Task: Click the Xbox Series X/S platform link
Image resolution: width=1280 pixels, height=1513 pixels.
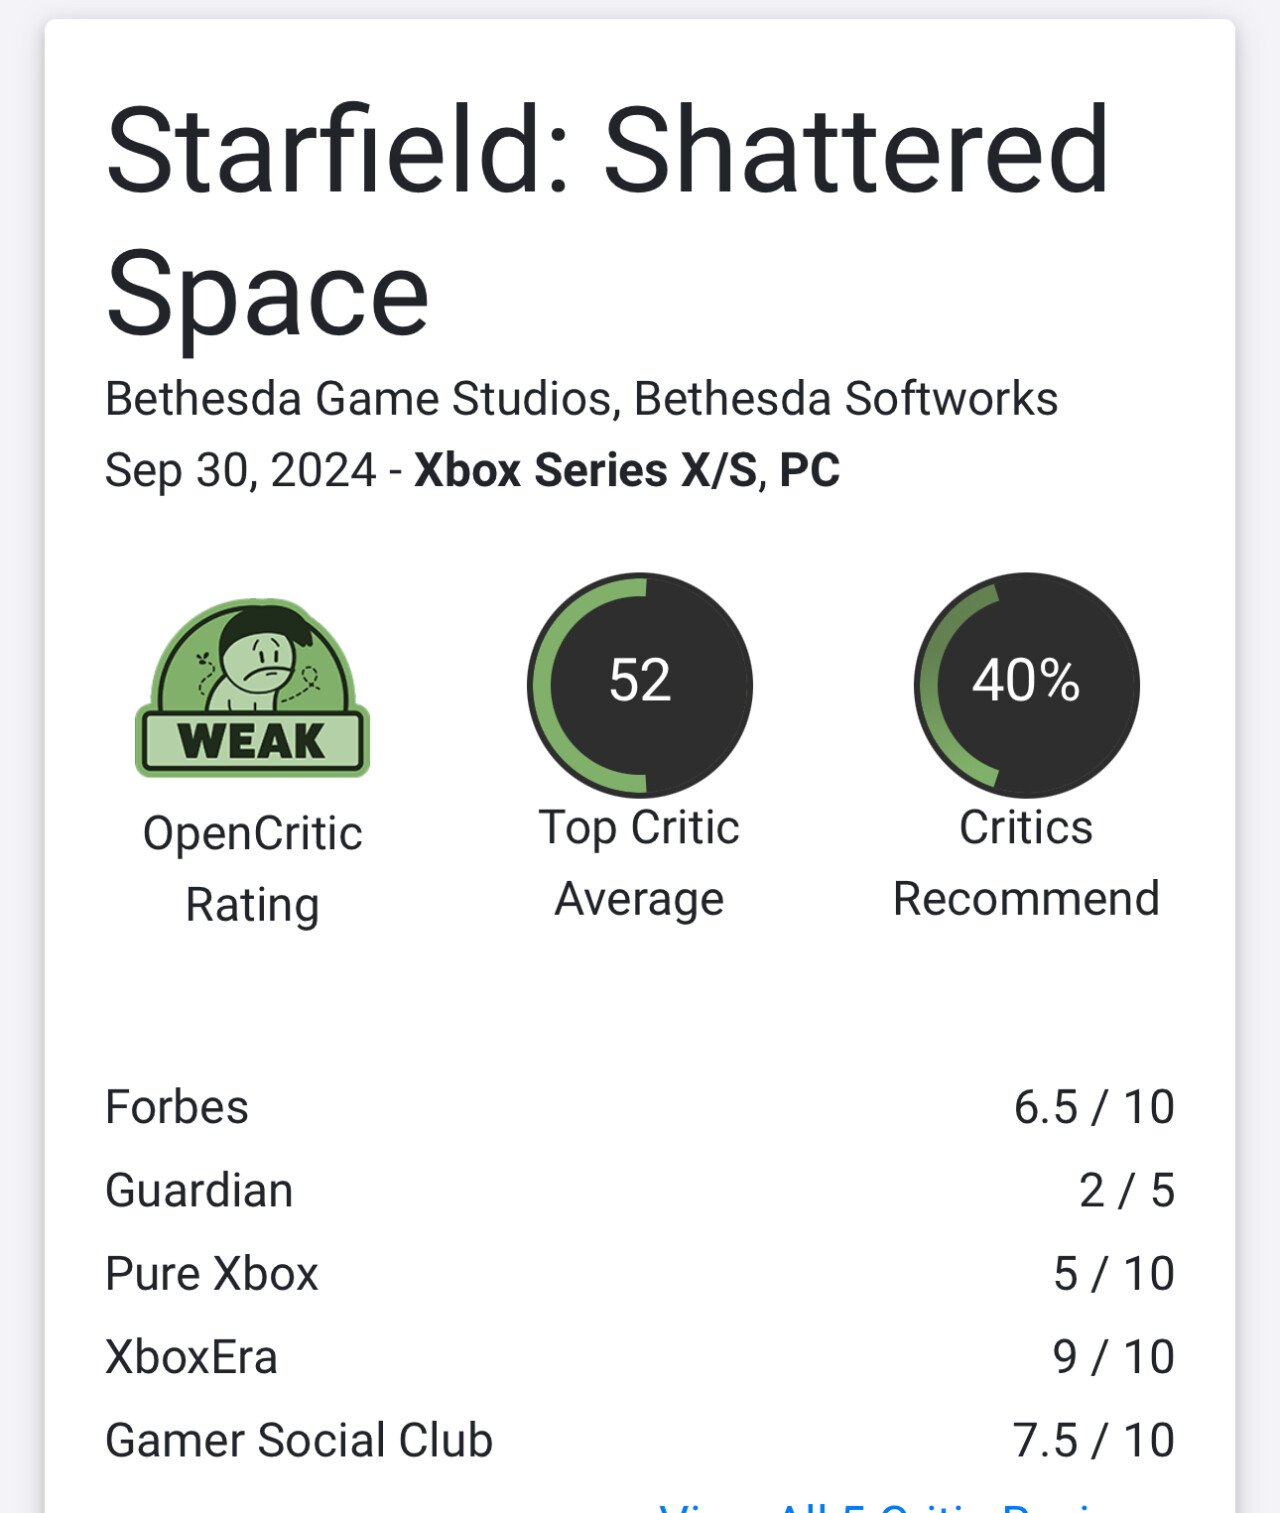Action: click(586, 470)
